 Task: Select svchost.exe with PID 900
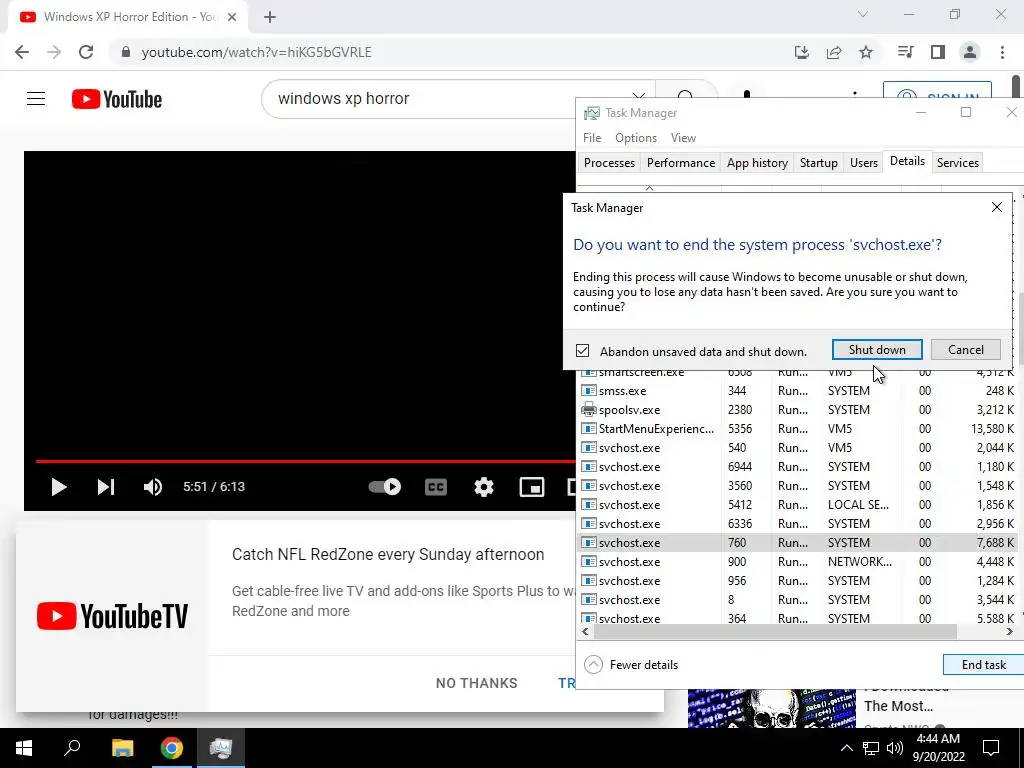pyautogui.click(x=797, y=562)
